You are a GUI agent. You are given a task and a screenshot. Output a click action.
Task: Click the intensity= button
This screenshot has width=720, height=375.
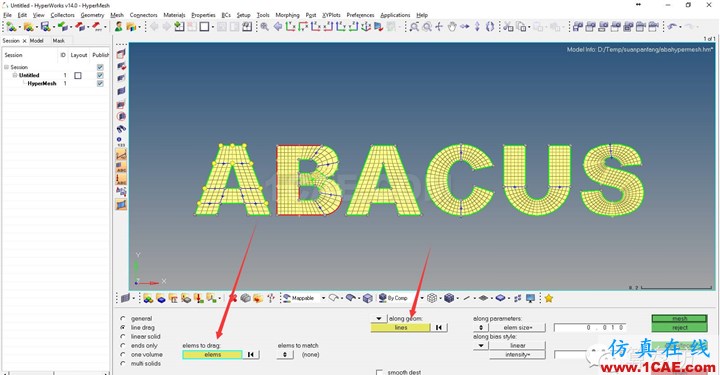518,354
